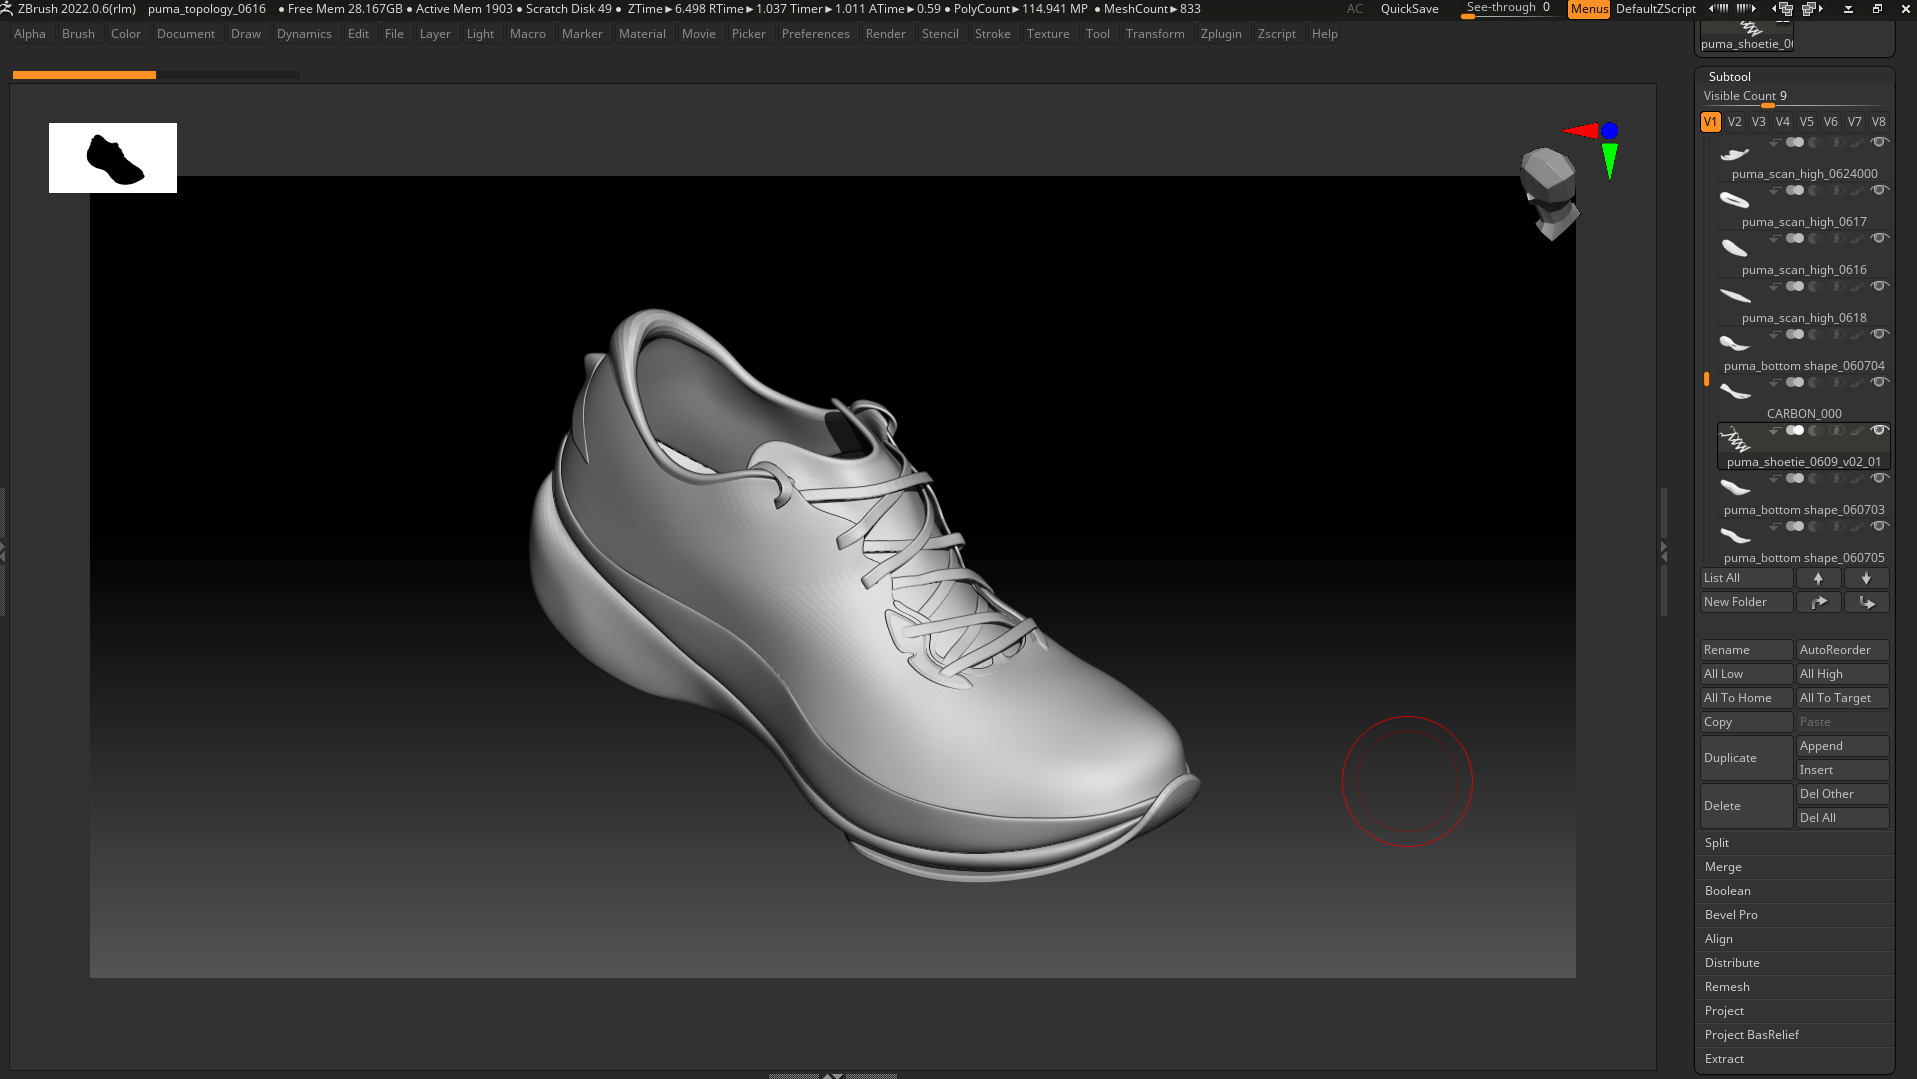Expand the Extract section
Screen dimensions: 1917x1079
pos(1724,1059)
